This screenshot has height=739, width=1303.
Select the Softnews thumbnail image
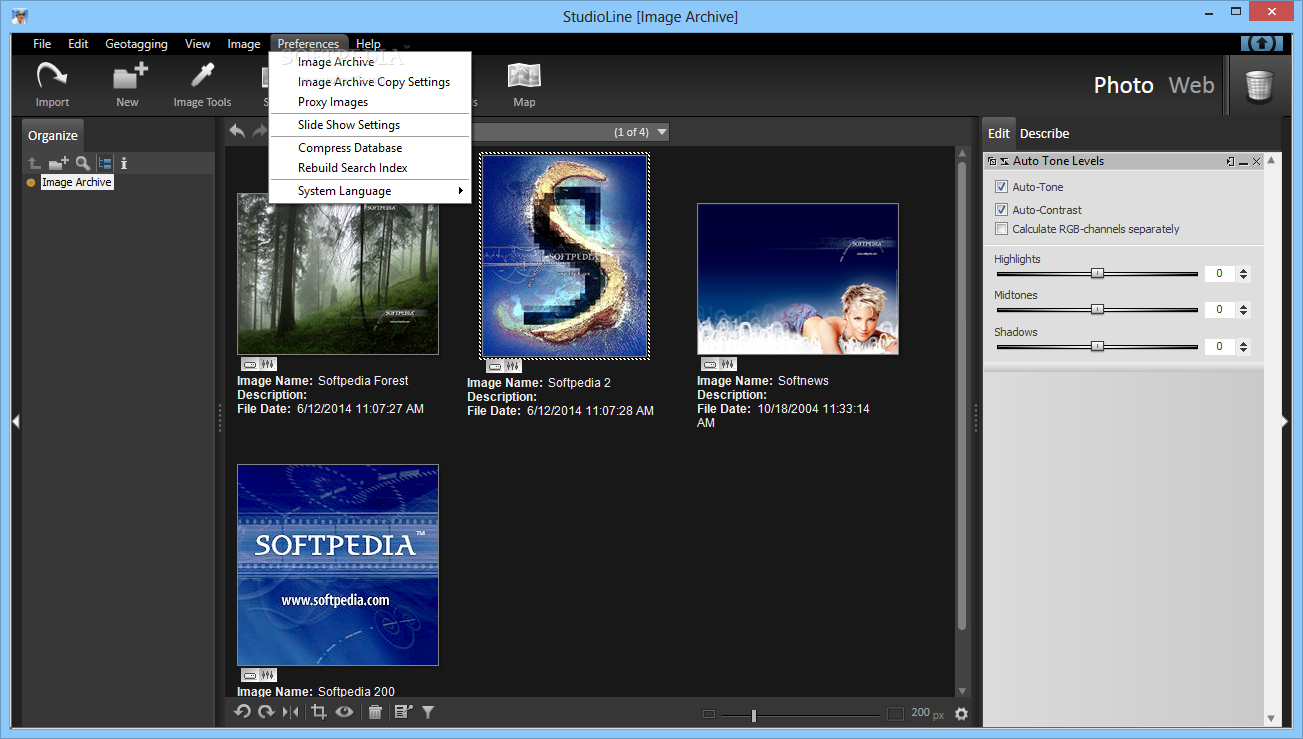click(x=797, y=279)
